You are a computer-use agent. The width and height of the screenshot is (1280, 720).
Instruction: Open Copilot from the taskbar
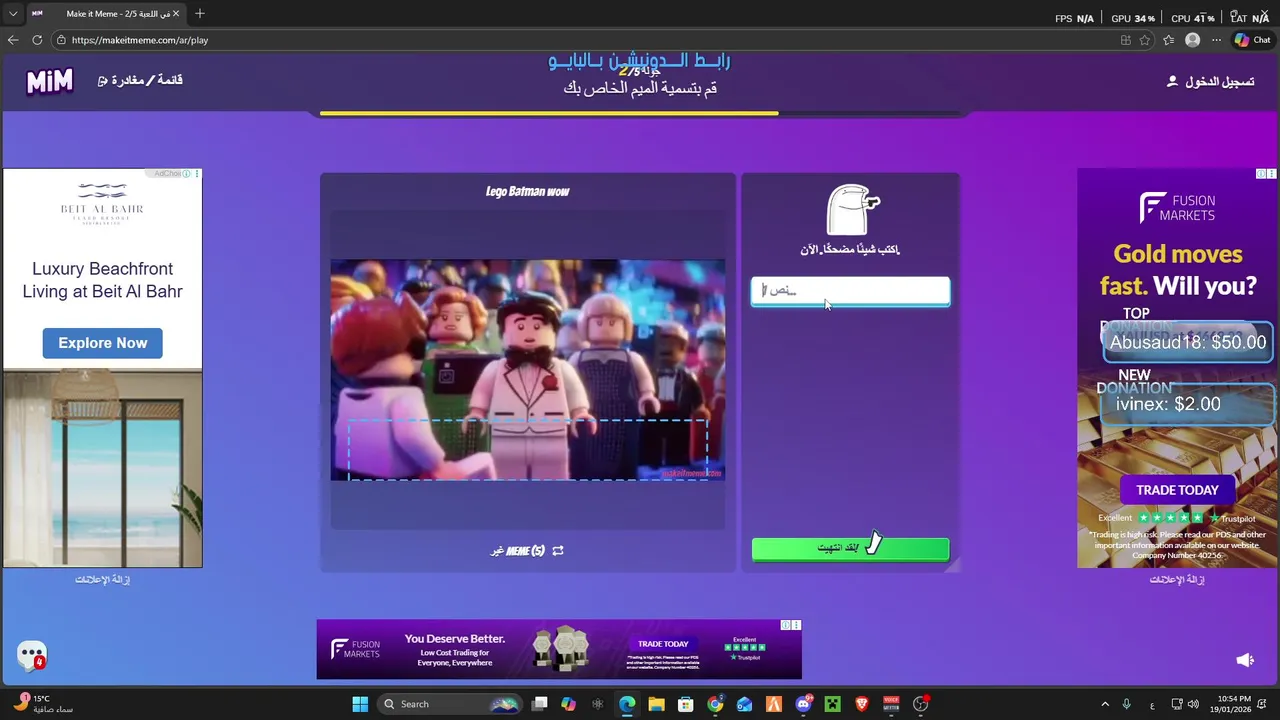pos(569,704)
